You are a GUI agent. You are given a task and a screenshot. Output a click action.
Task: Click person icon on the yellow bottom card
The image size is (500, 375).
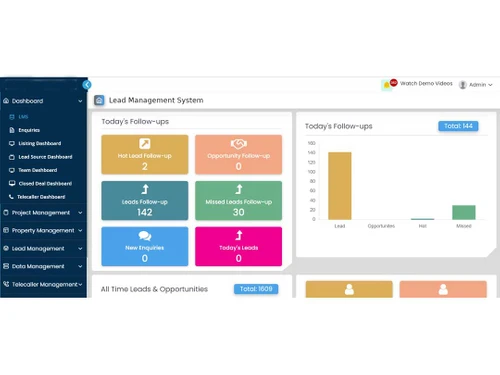pos(349,289)
